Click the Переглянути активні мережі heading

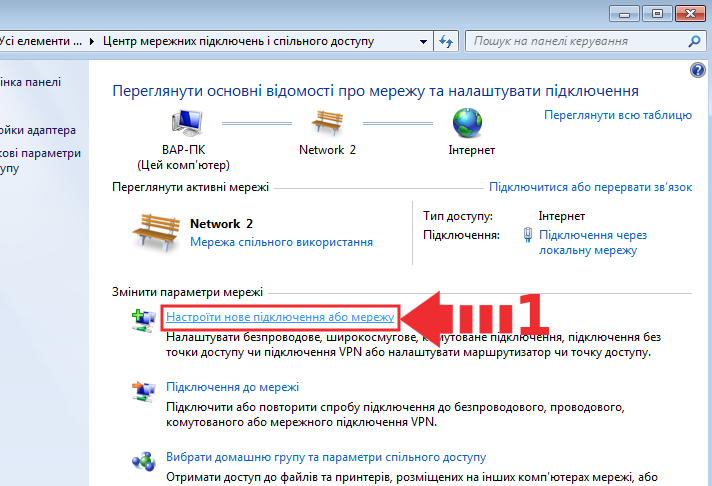tap(190, 187)
